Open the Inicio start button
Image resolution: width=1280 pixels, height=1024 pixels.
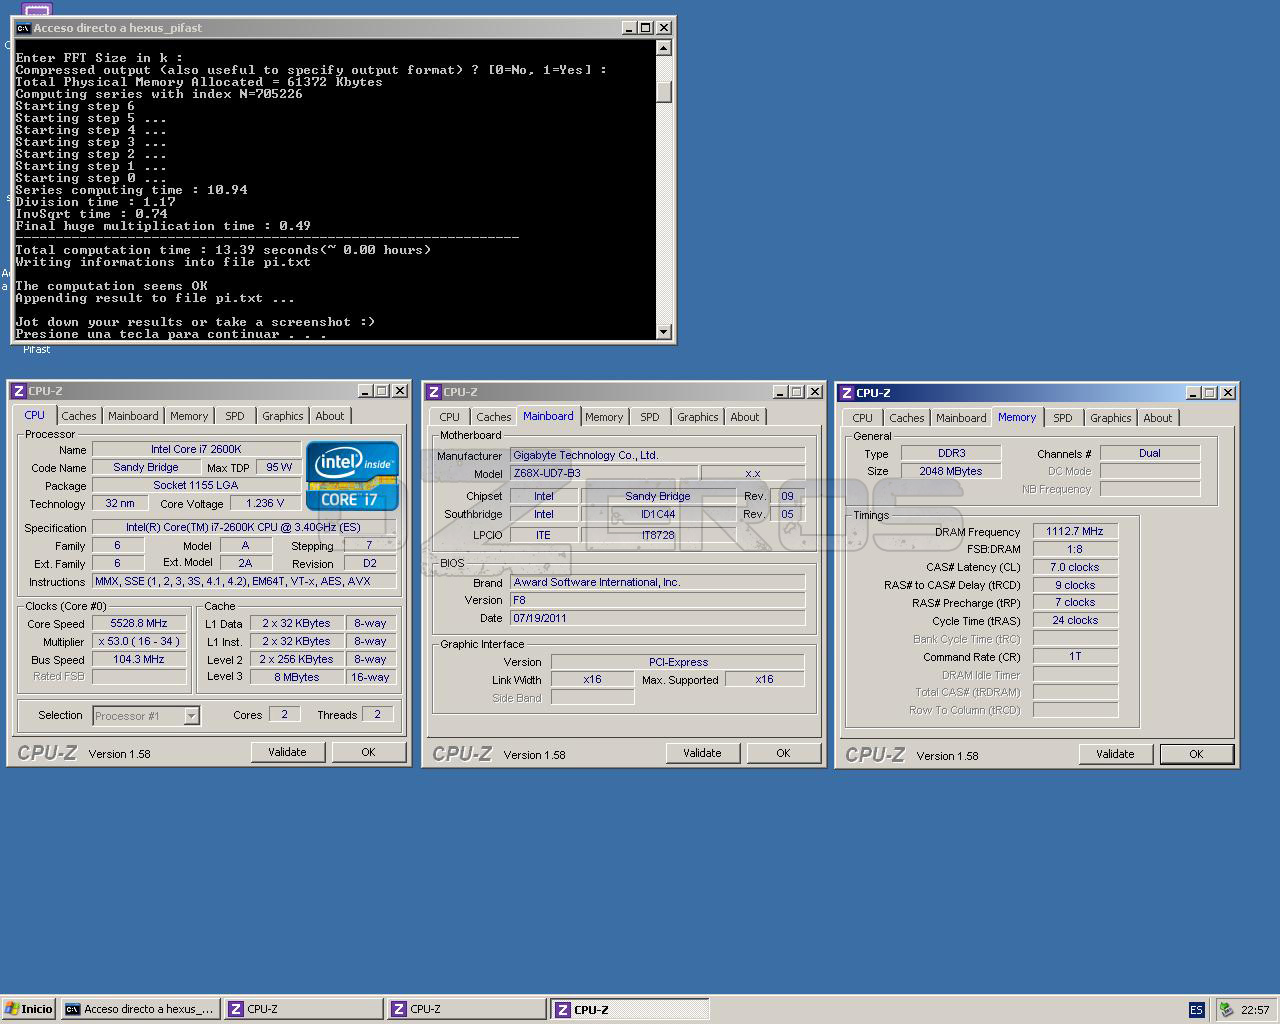pos(28,1009)
